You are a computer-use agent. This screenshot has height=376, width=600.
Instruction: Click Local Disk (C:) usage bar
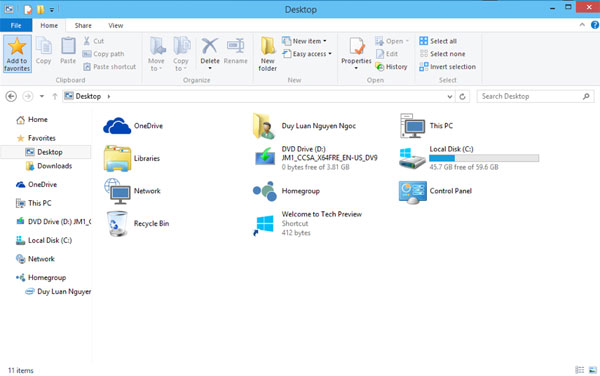(484, 158)
